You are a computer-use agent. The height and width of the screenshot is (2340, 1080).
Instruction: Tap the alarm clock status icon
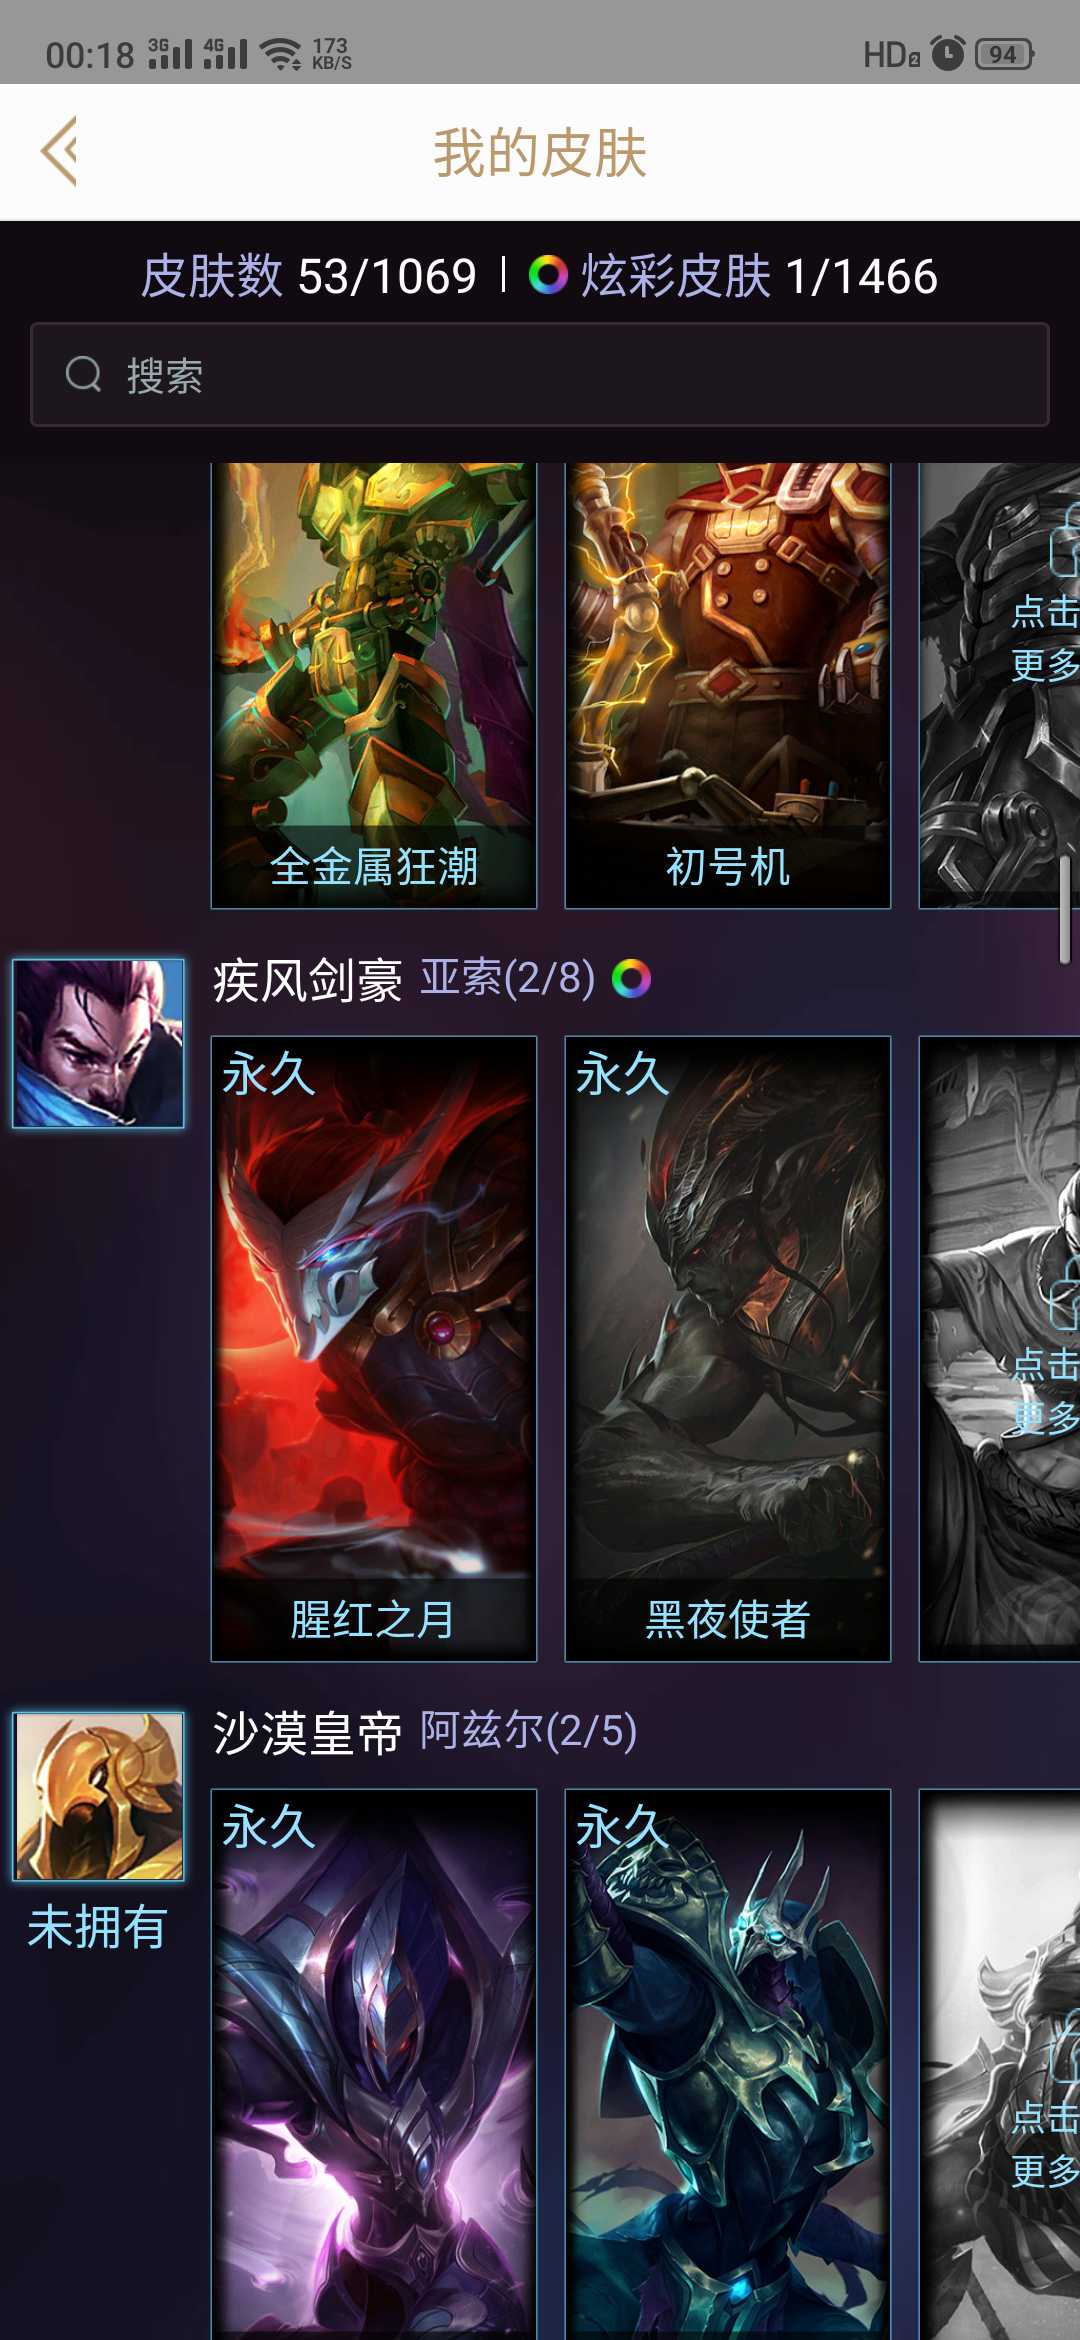coord(947,53)
